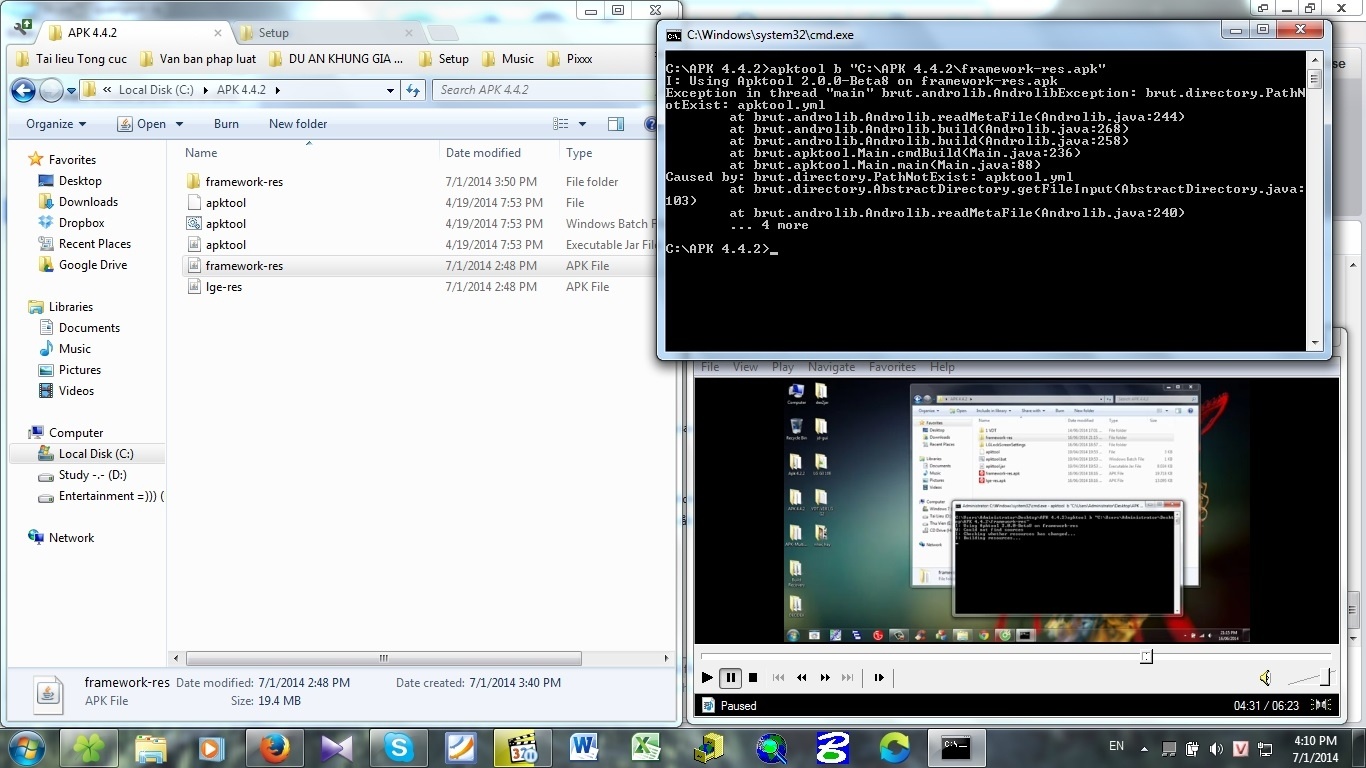Show the preview pane in Explorer
1366x768 pixels.
click(616, 124)
